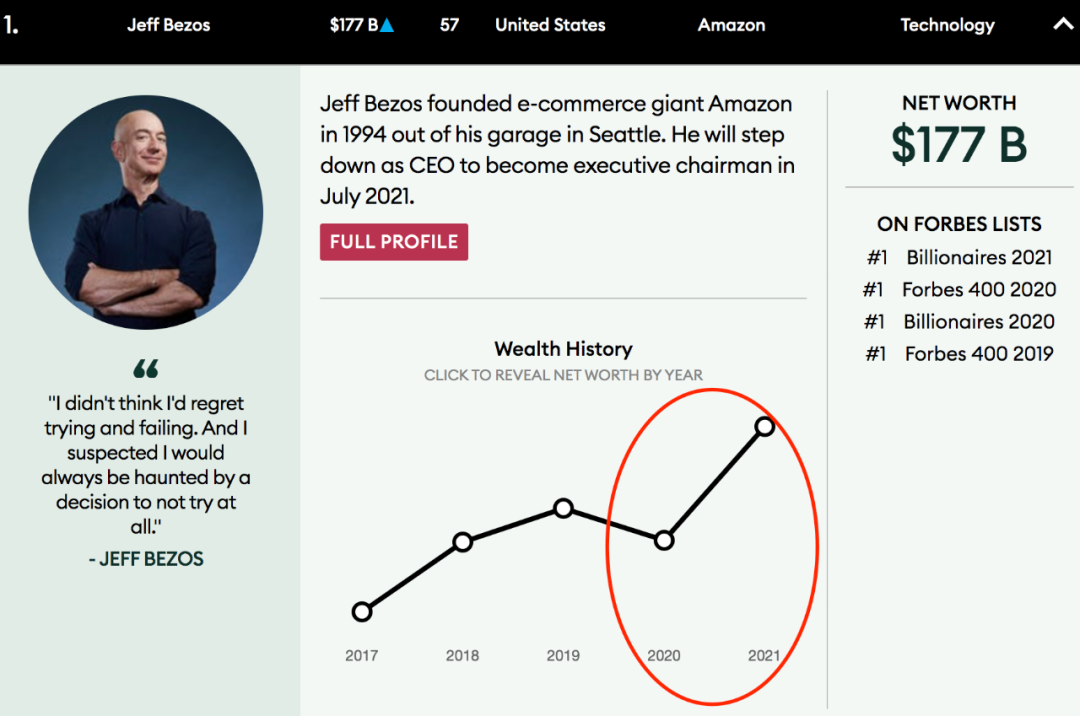The image size is (1080, 716).
Task: Collapse the Jeff Bezos row with chevron
Action: pos(1063,25)
